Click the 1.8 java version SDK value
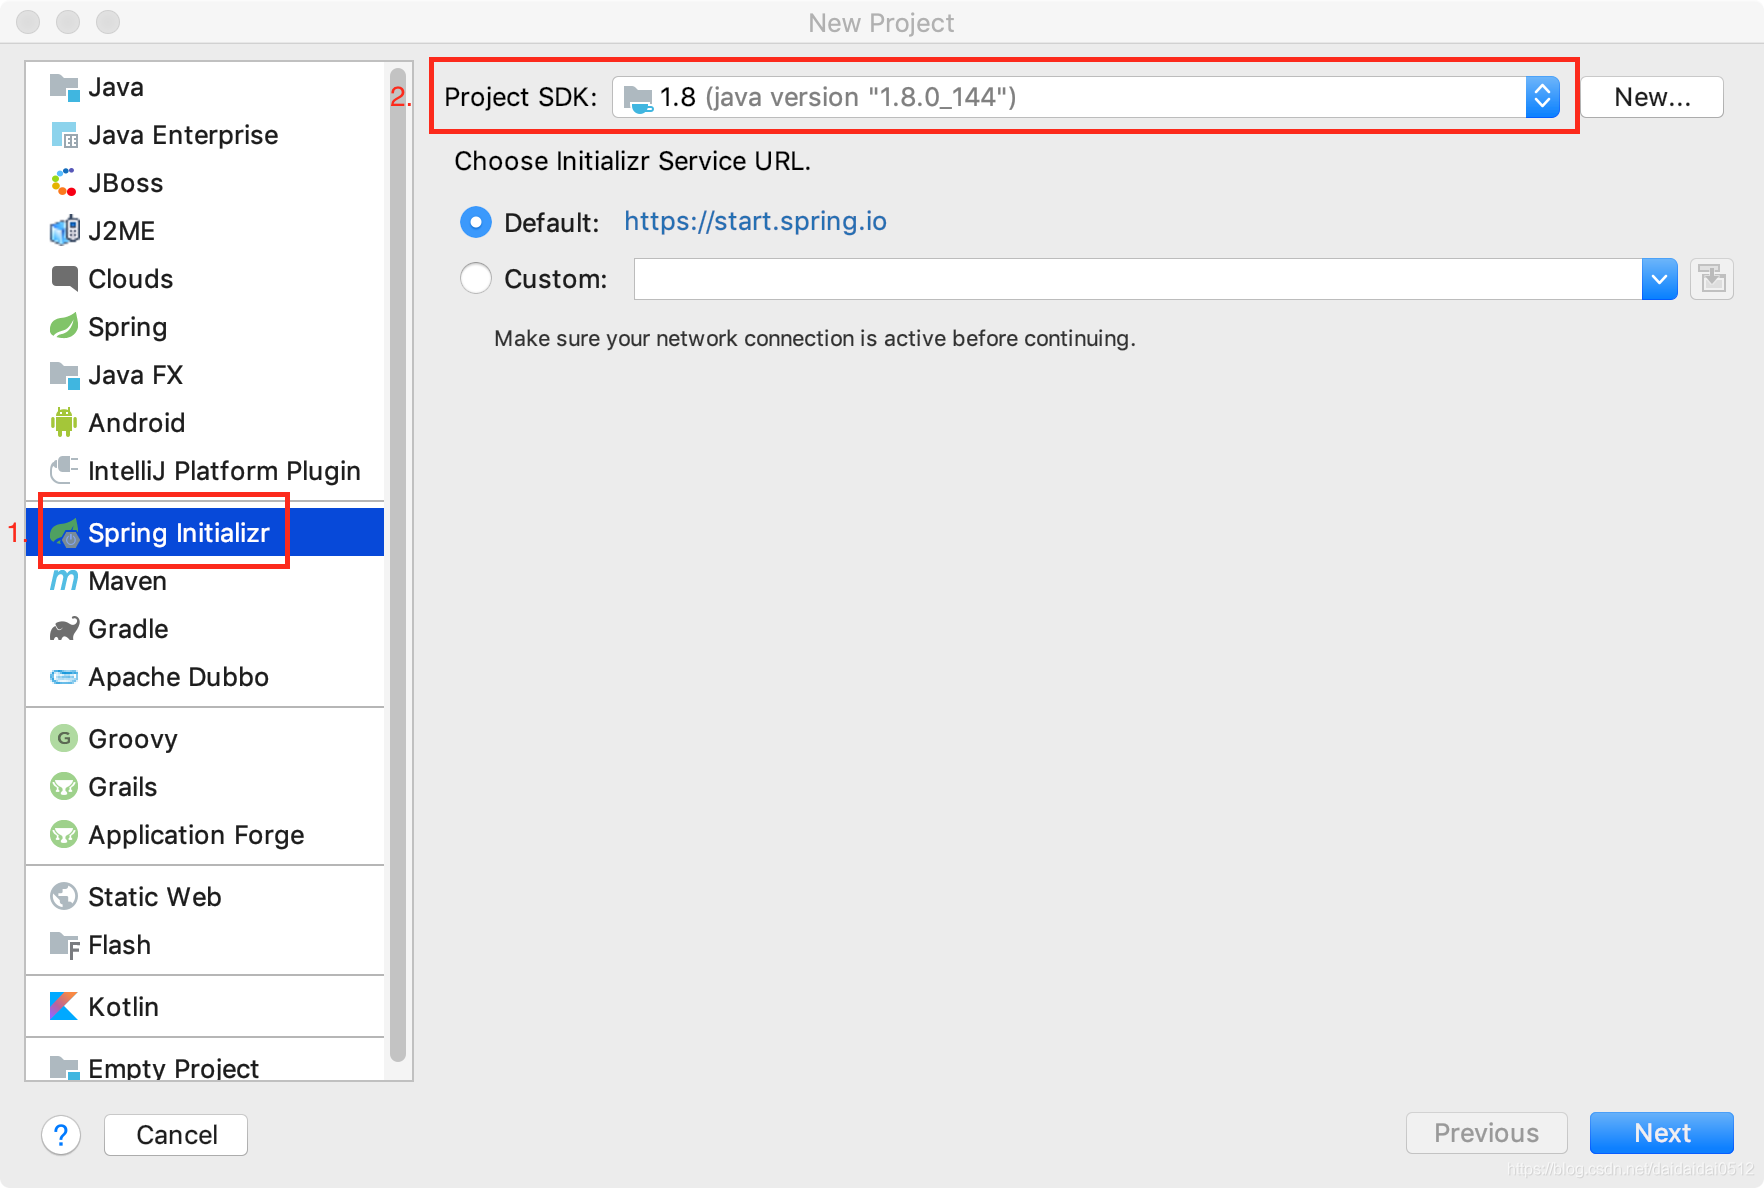The image size is (1764, 1188). [838, 97]
